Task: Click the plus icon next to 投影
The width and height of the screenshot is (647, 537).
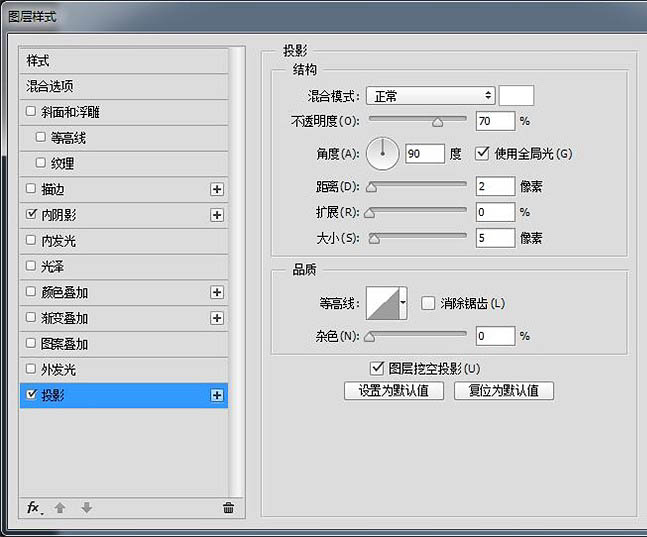Action: tap(216, 396)
